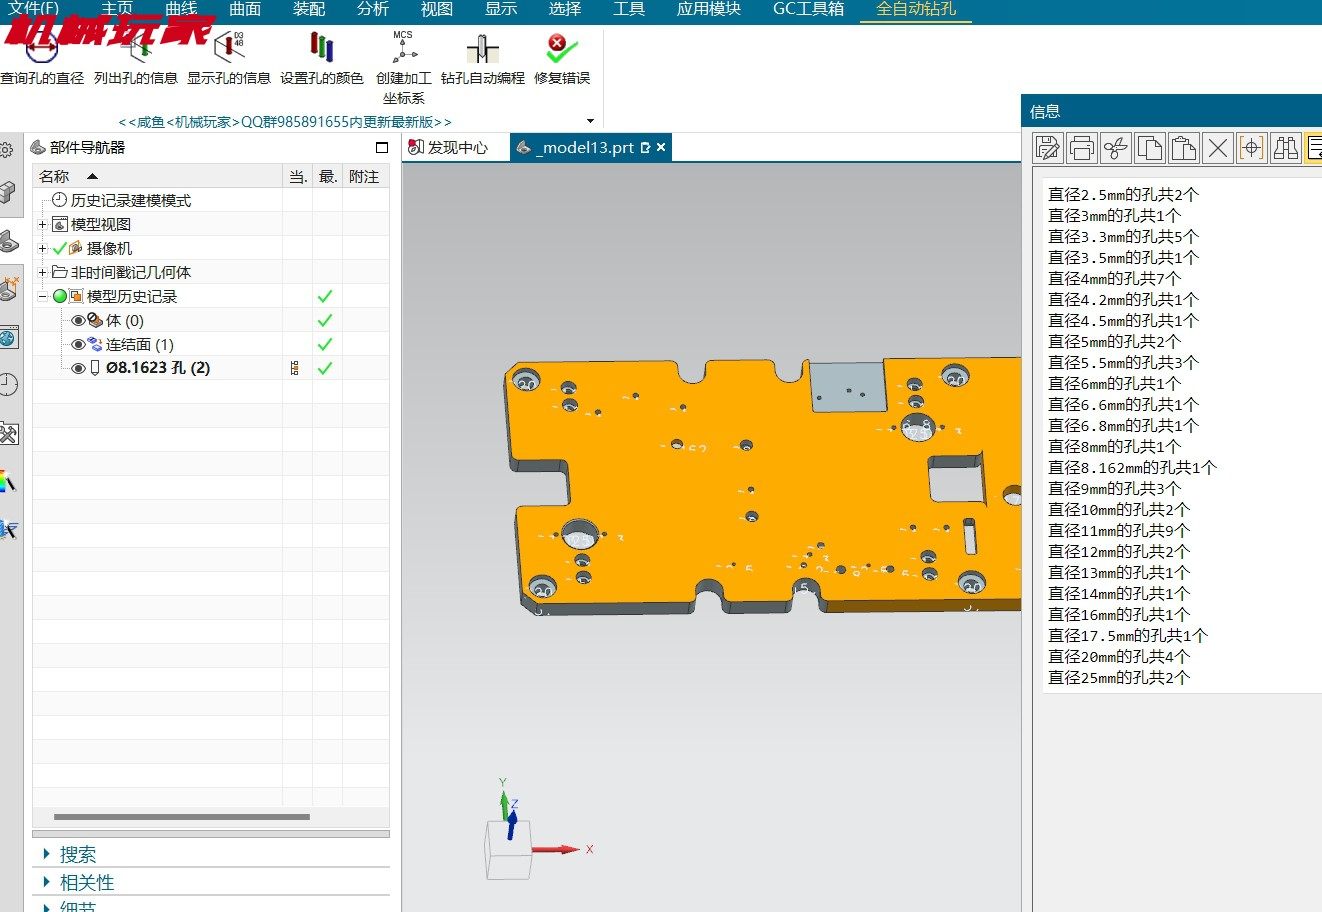Expand the 模型视图 tree node
The width and height of the screenshot is (1322, 912).
[x=43, y=224]
